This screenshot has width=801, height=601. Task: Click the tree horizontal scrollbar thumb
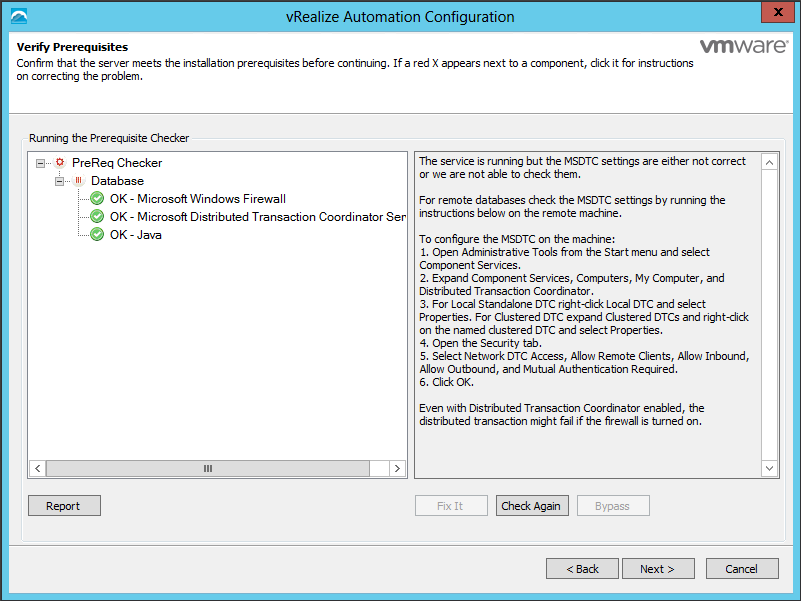point(207,468)
